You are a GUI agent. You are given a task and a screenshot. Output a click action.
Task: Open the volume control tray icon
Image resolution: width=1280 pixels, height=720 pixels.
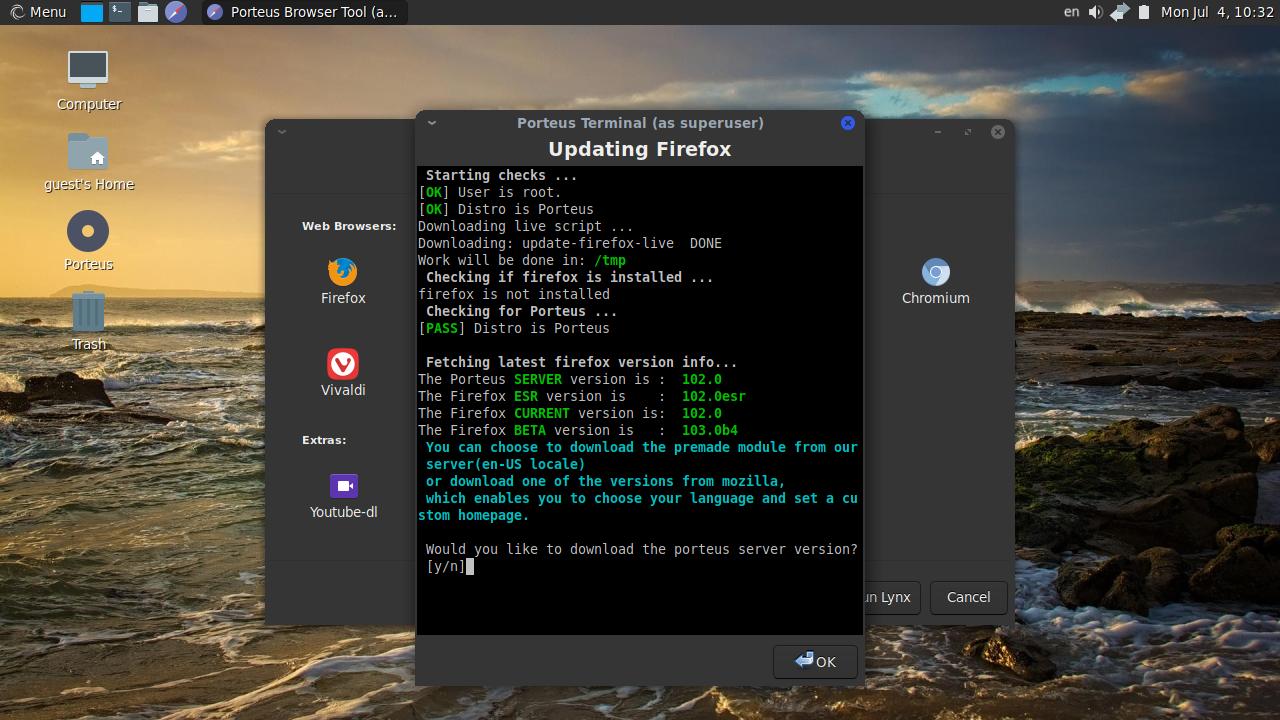pos(1095,12)
